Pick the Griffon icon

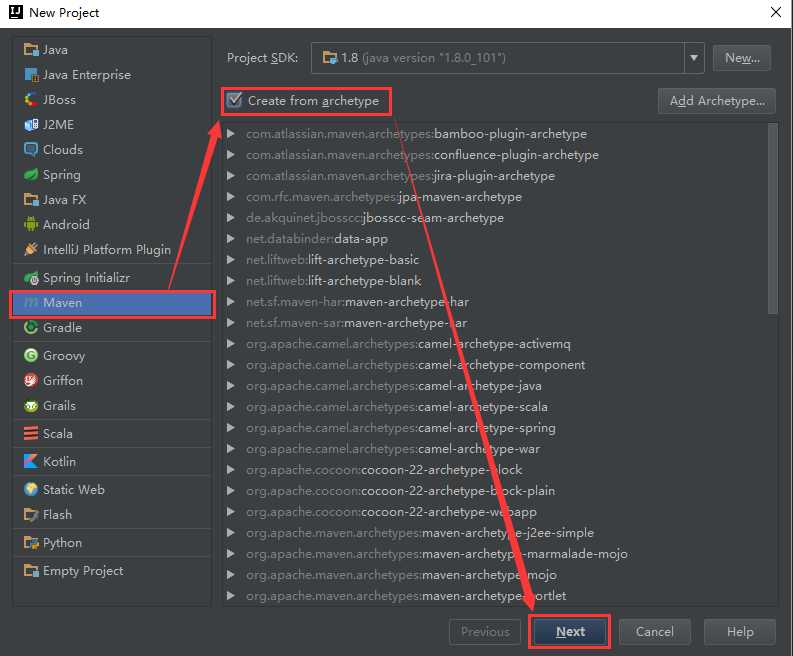31,380
